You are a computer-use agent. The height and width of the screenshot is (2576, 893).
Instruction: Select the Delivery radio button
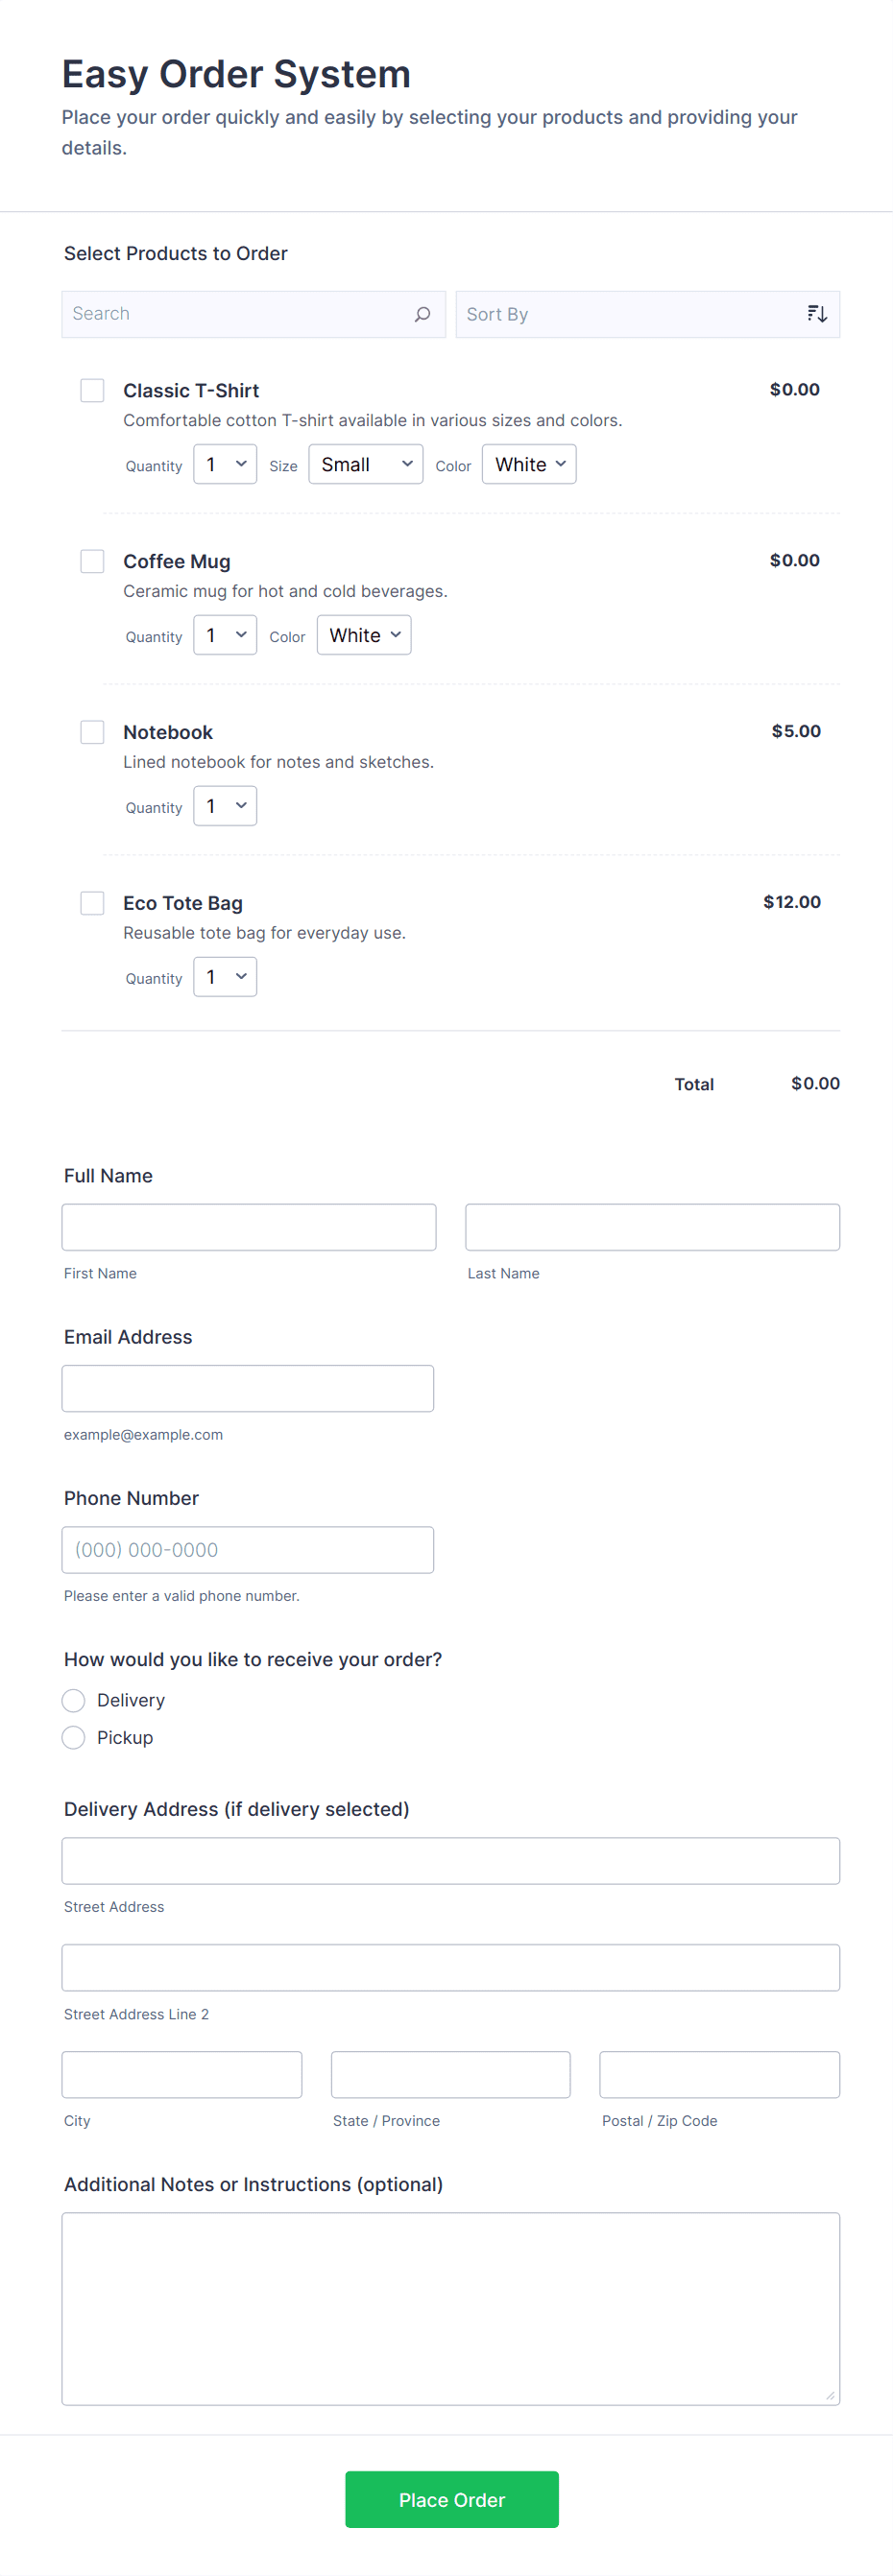[73, 1700]
